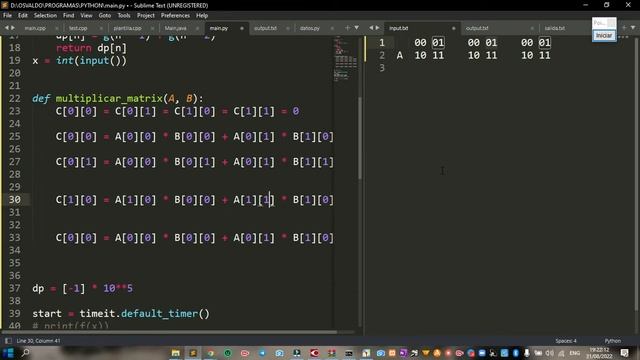
Task: Click the Iniciar button
Action: (x=604, y=36)
